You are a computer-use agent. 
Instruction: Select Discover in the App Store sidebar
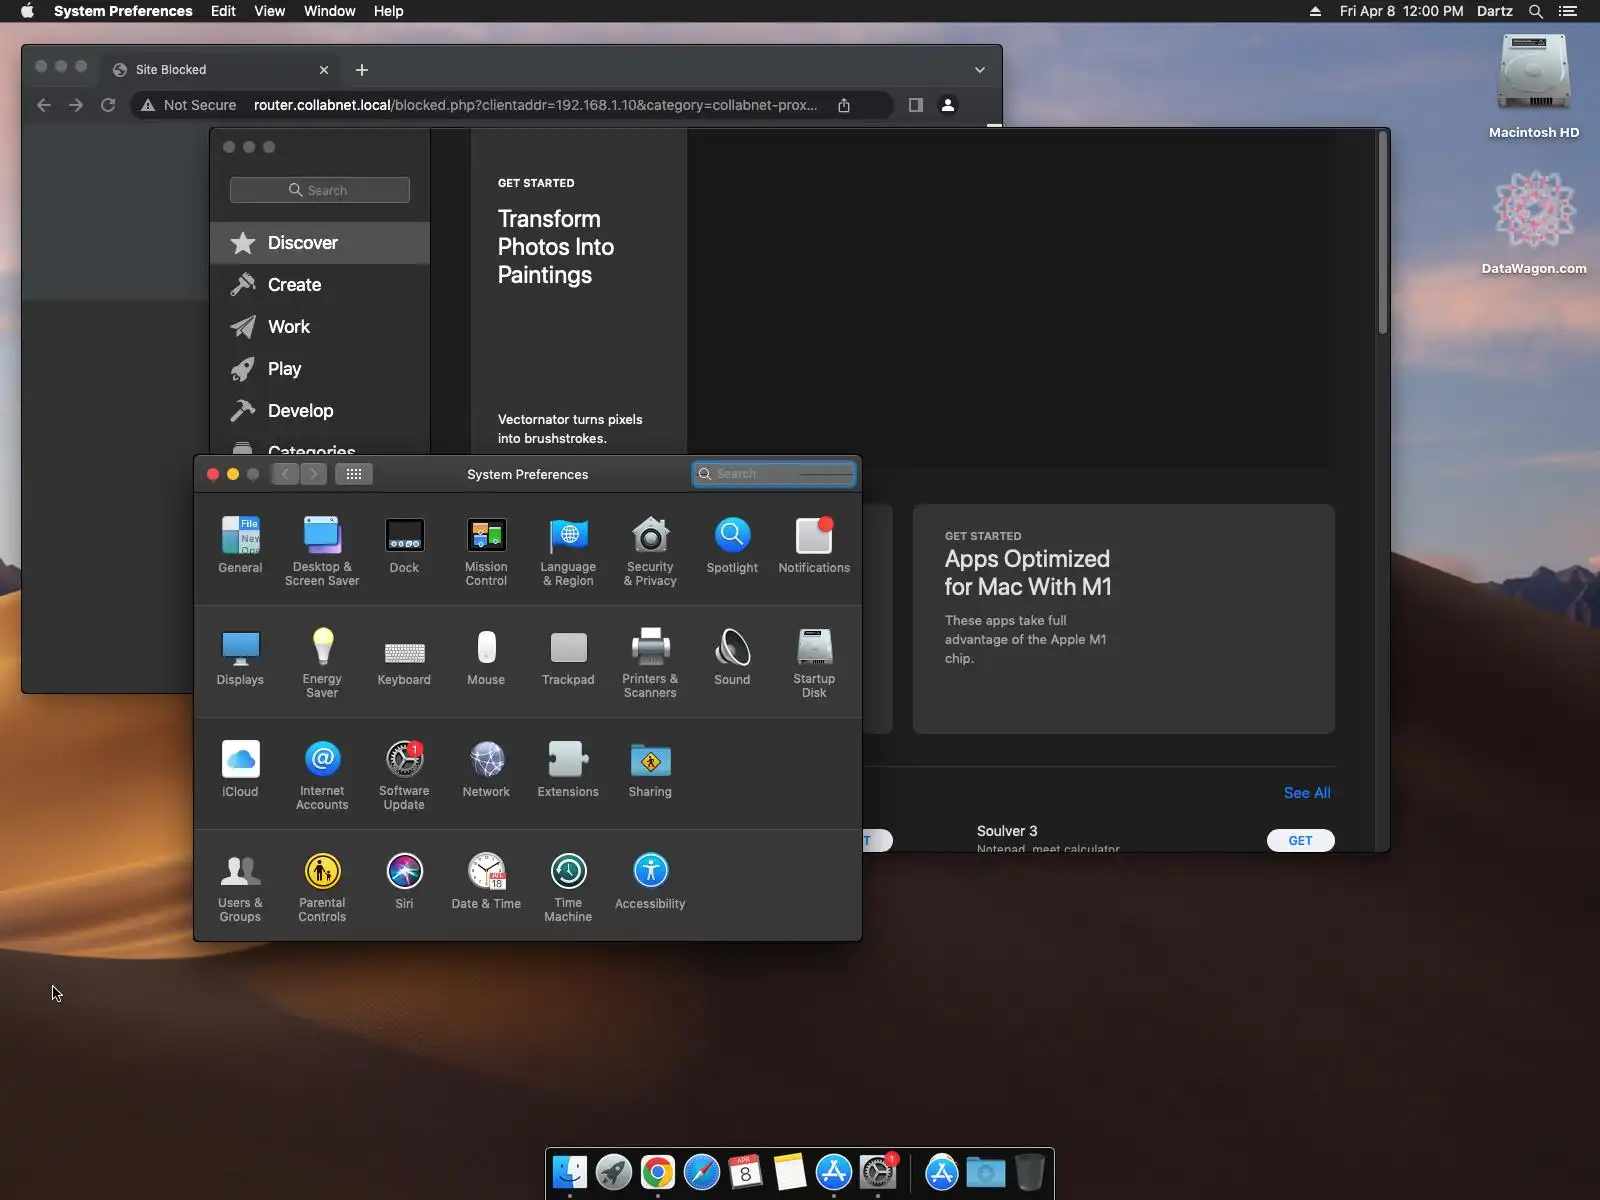[x=320, y=243]
